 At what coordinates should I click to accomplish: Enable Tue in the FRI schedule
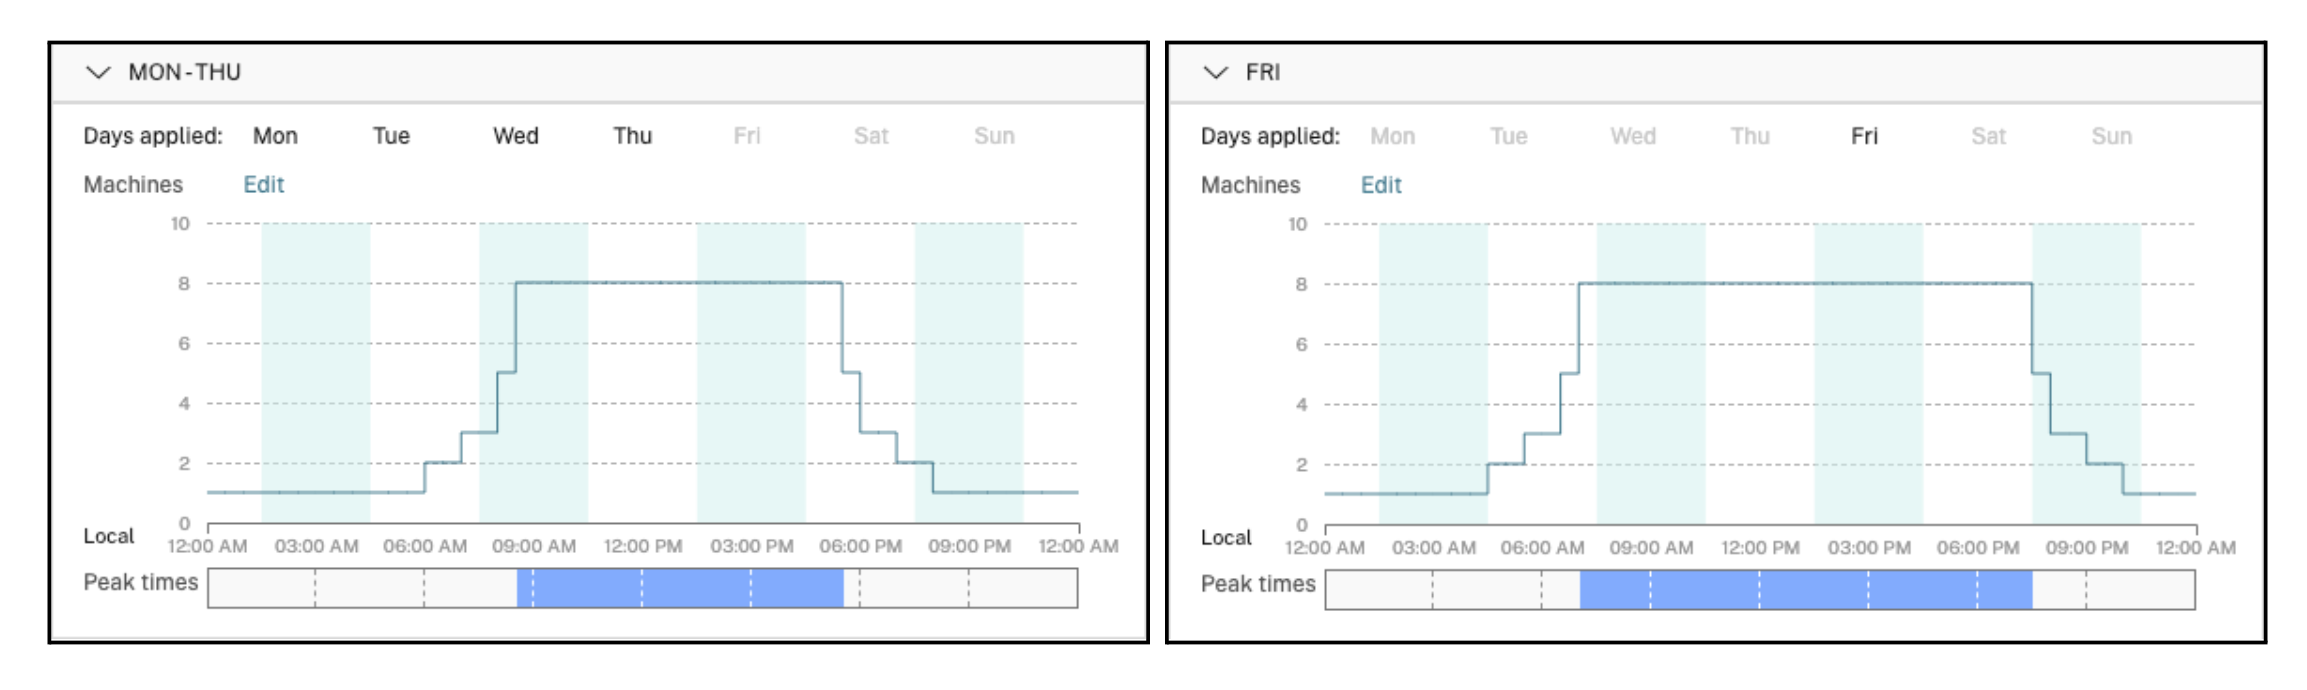[1508, 136]
